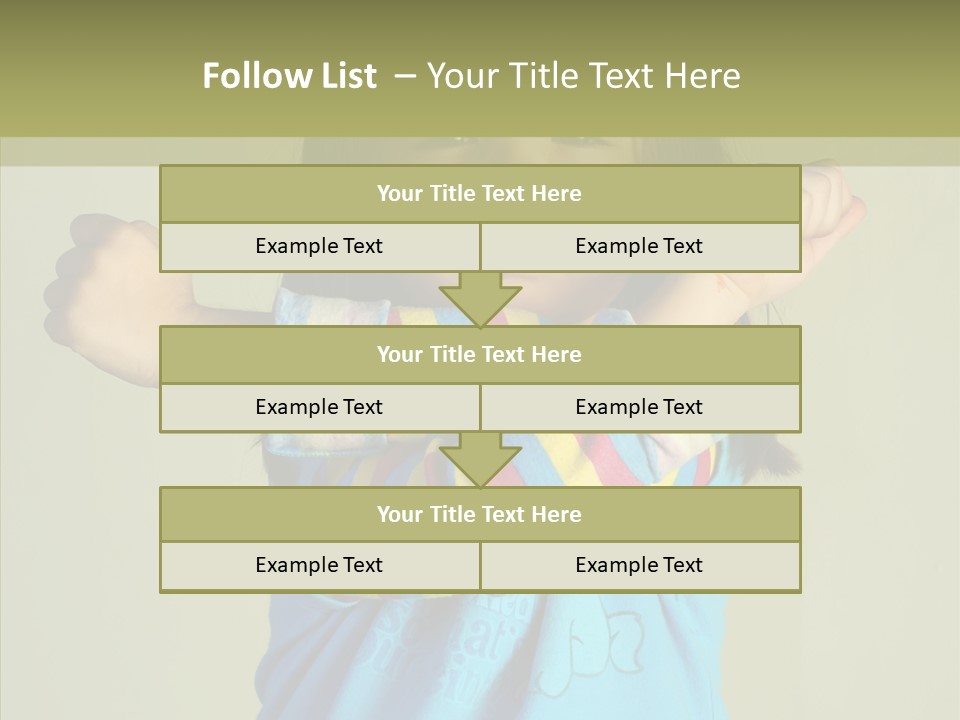Click down arrow between first and second blocks
The image size is (960, 720).
[x=480, y=299]
